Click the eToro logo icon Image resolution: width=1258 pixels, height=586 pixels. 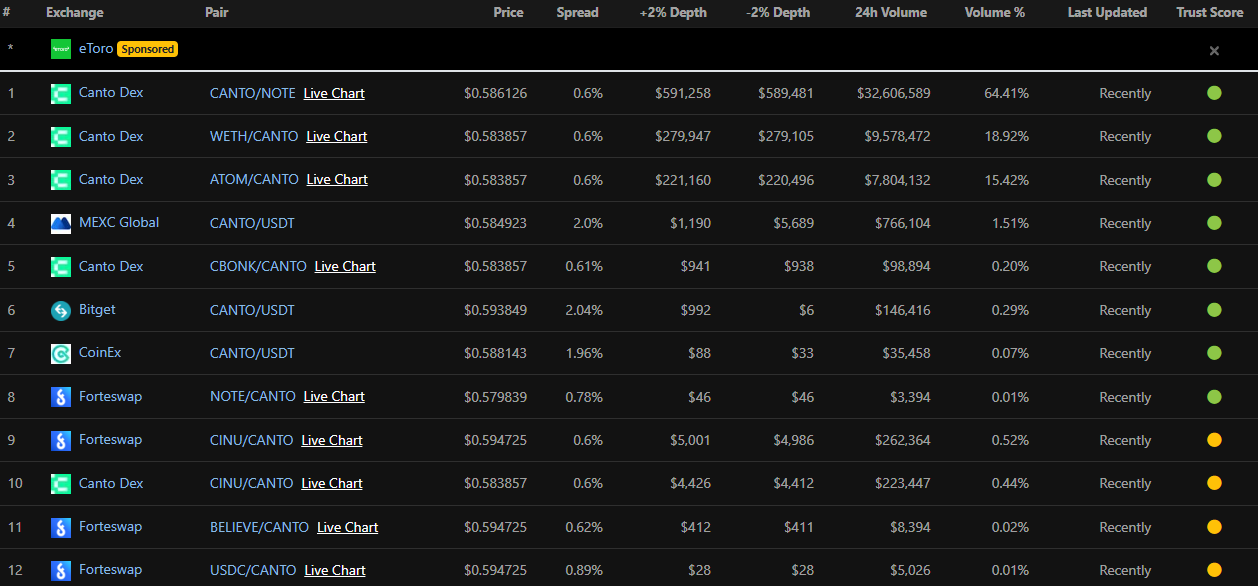(x=61, y=49)
